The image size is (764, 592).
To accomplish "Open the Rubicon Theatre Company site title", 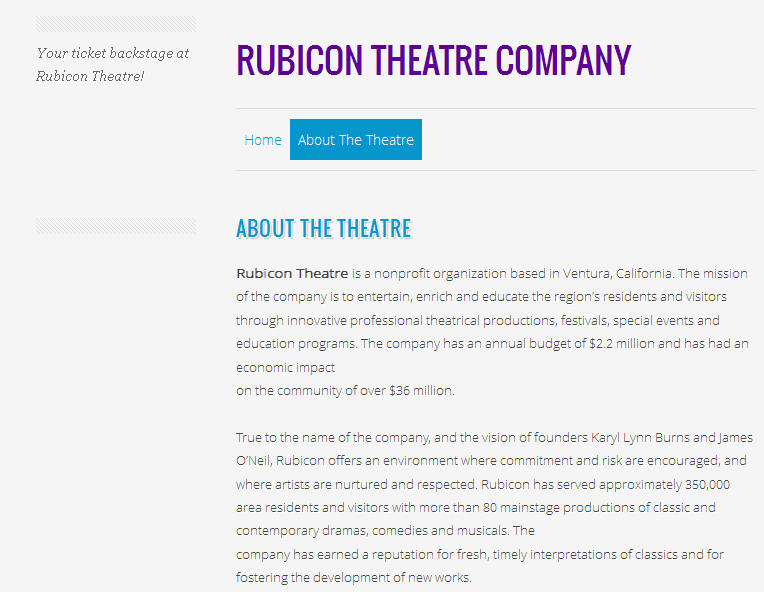I will (x=433, y=60).
